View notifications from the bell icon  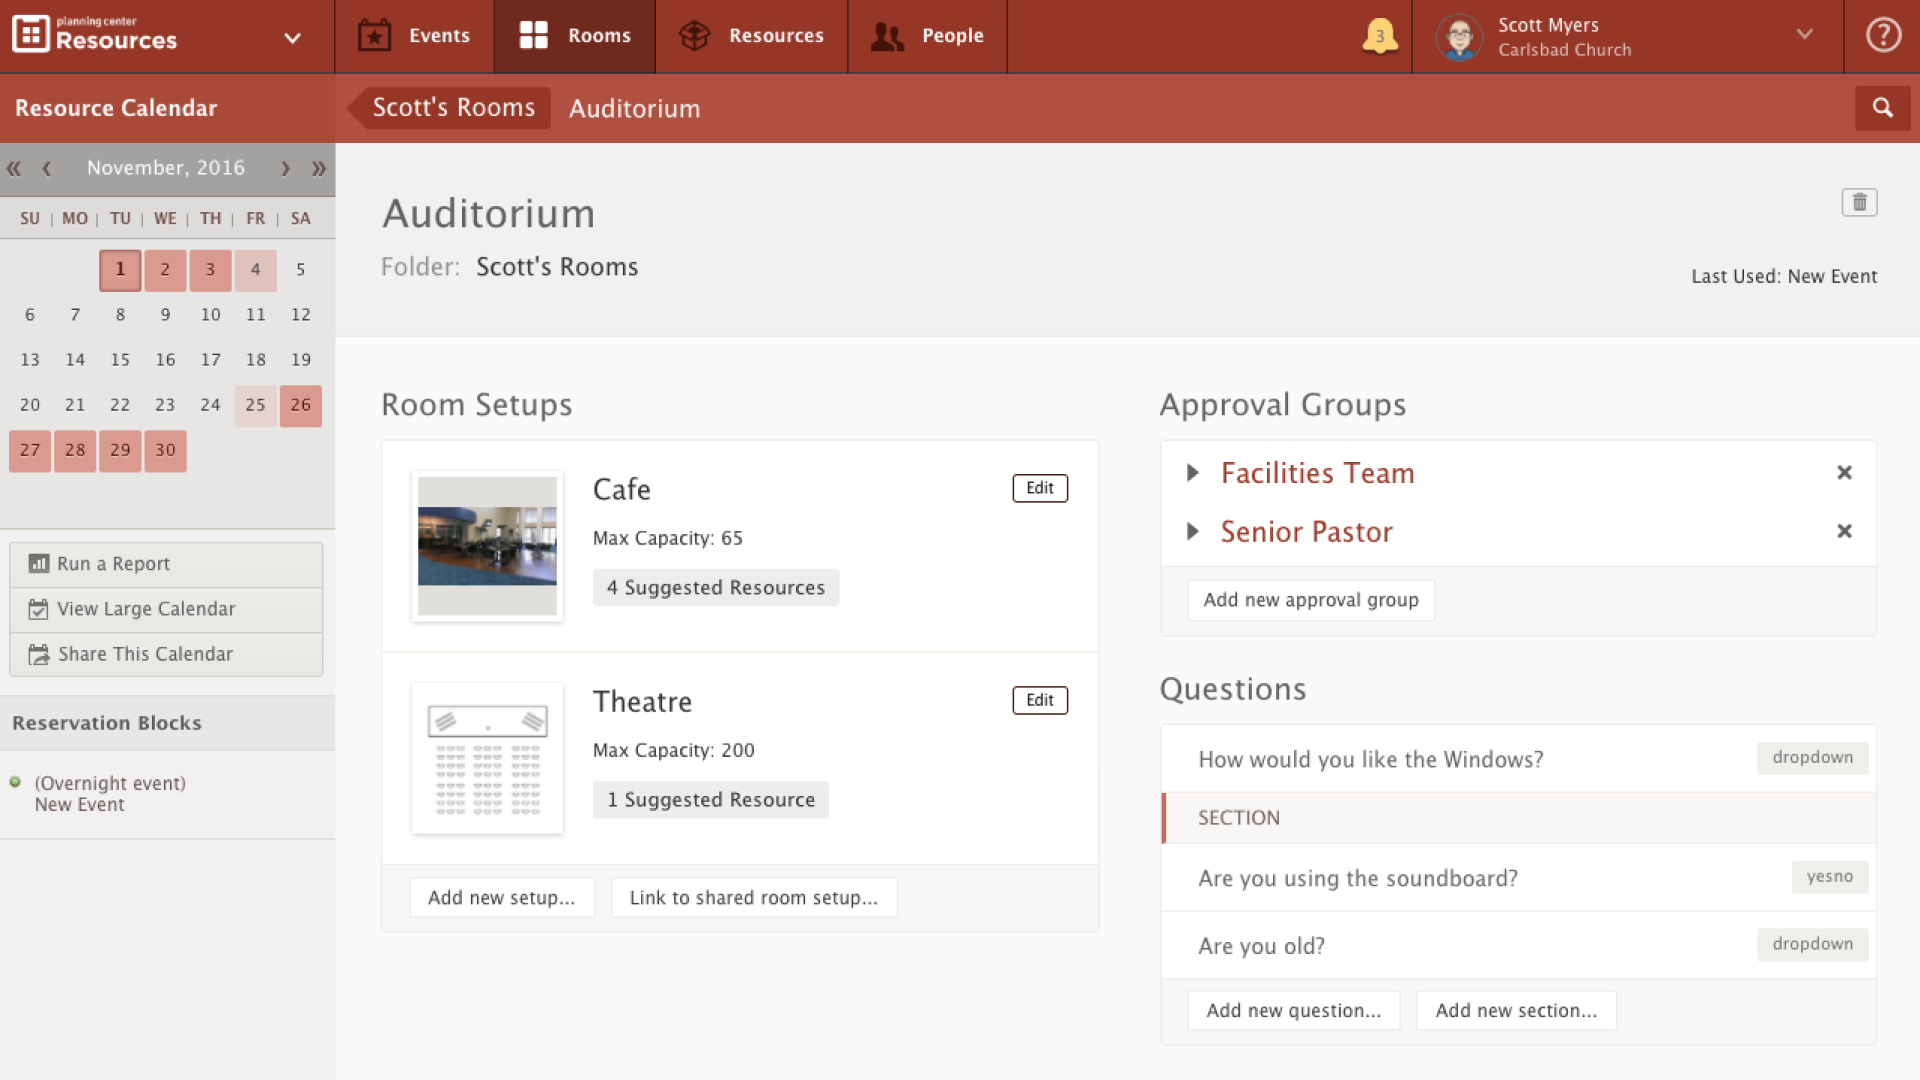pos(1379,34)
